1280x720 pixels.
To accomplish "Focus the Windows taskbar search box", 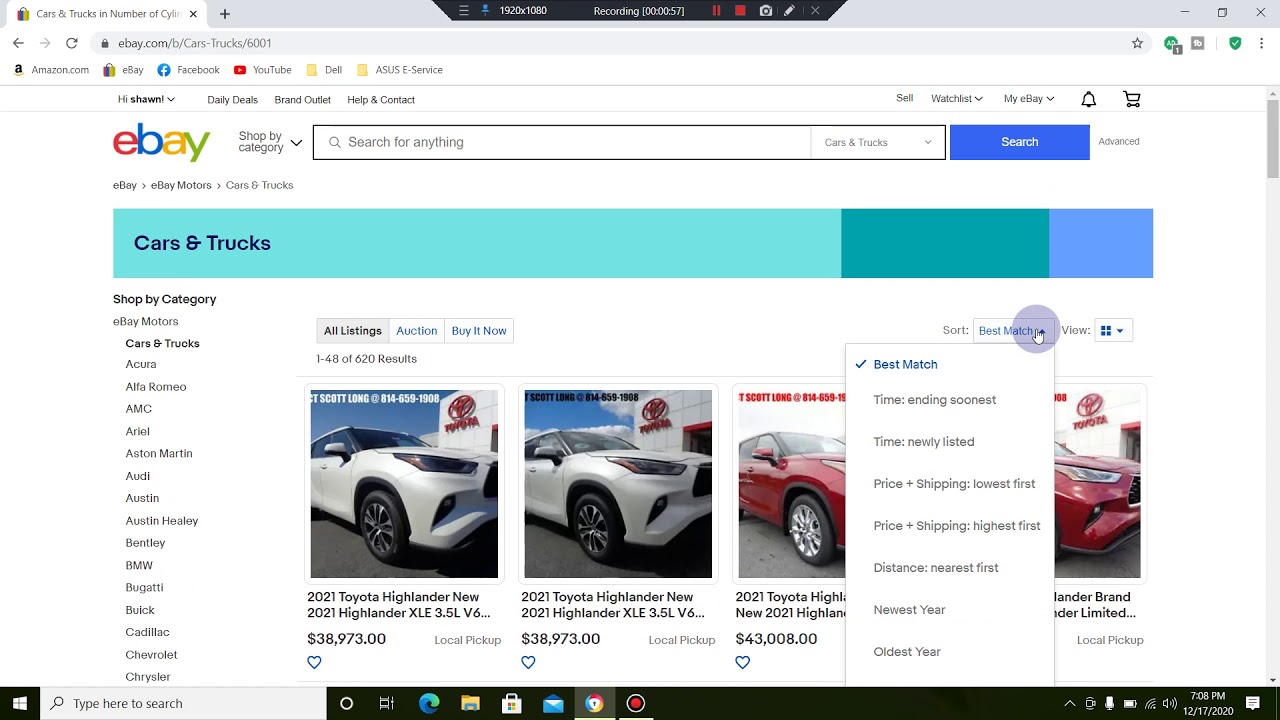I will click(183, 703).
